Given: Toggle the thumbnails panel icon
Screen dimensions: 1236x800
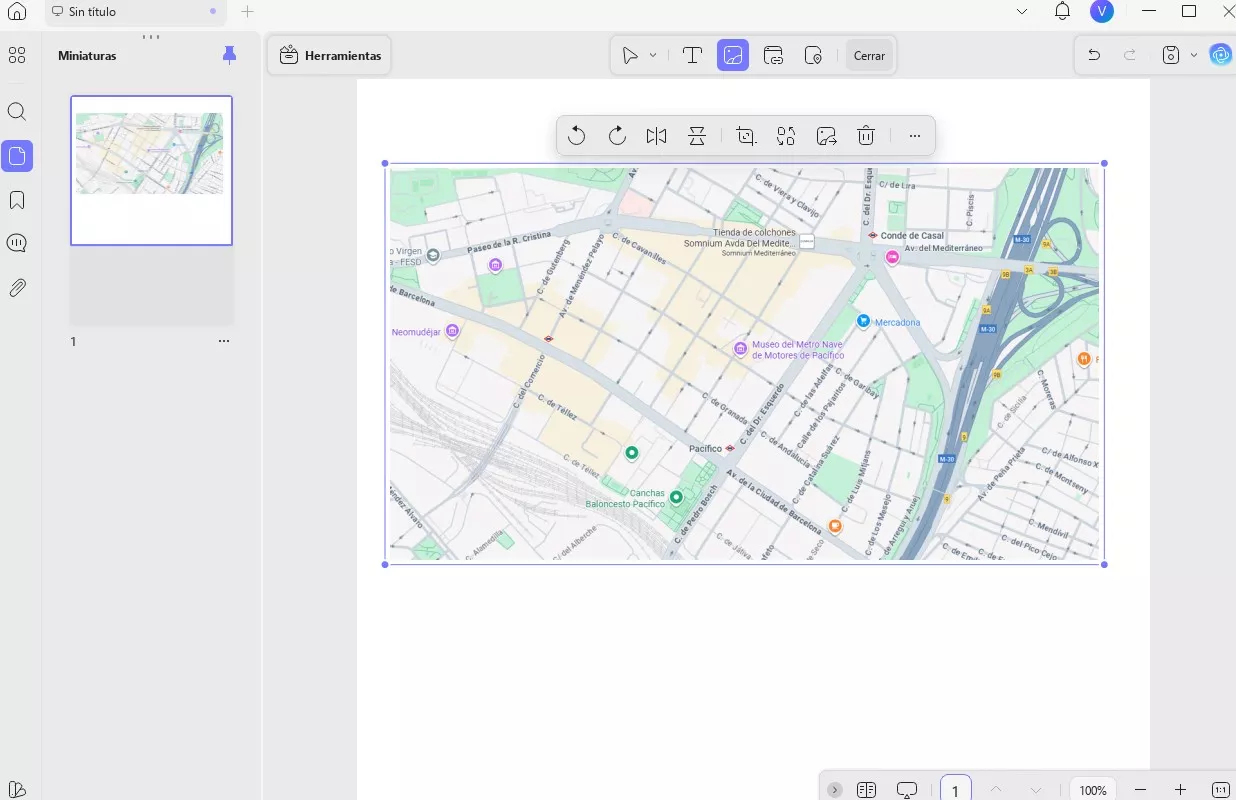Looking at the screenshot, I should pos(17,156).
